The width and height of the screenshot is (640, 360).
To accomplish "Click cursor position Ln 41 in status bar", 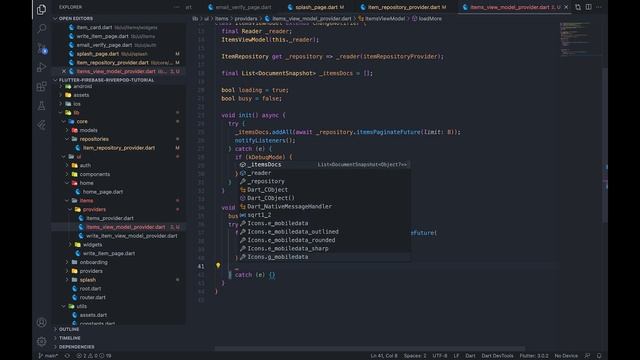I will [x=384, y=356].
